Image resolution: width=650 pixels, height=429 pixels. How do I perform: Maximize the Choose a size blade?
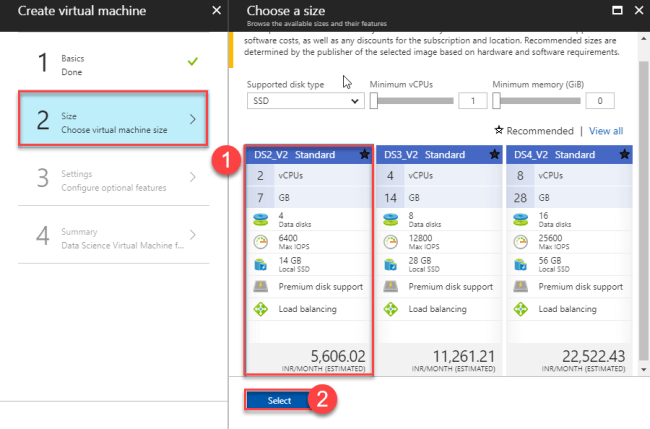pyautogui.click(x=617, y=10)
